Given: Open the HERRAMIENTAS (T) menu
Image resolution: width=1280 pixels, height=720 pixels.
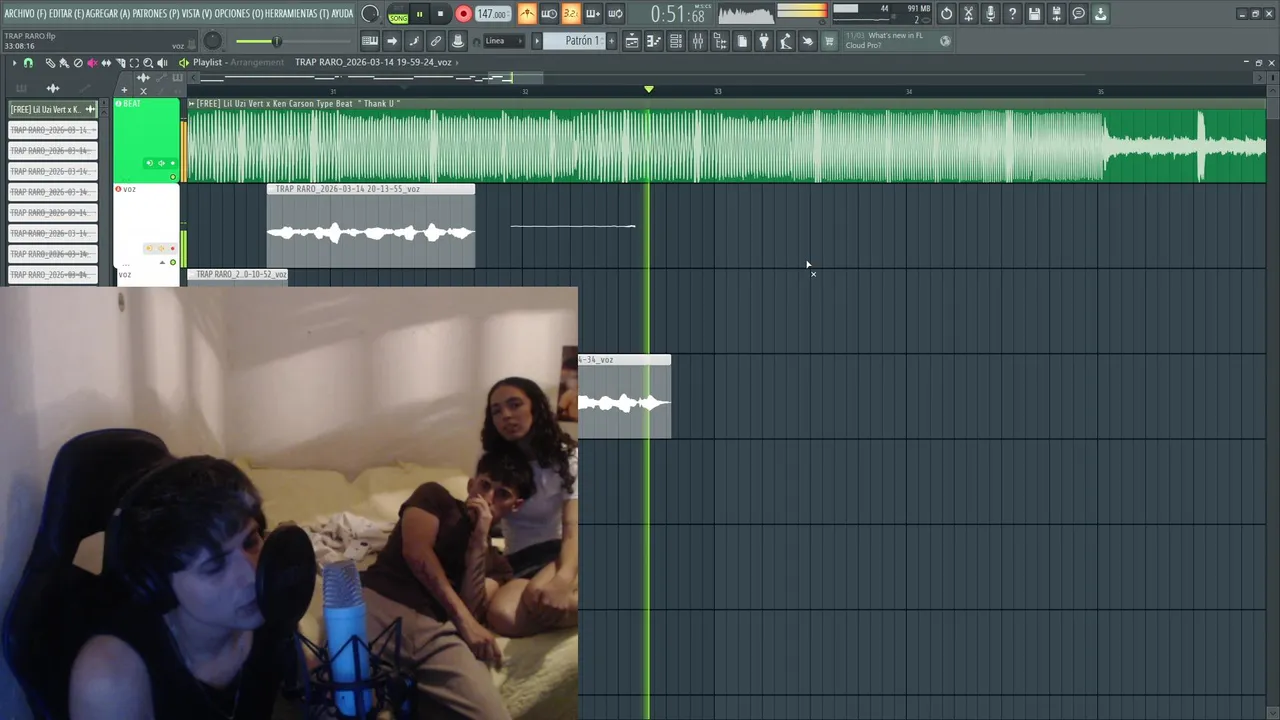Looking at the screenshot, I should click(297, 13).
